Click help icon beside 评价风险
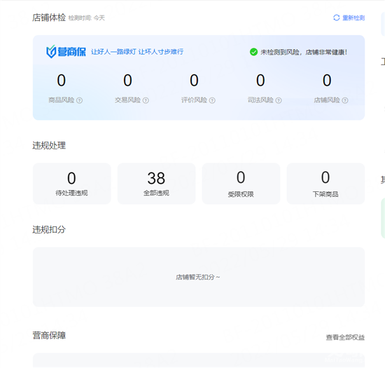This screenshot has height=368, width=385. (x=212, y=100)
